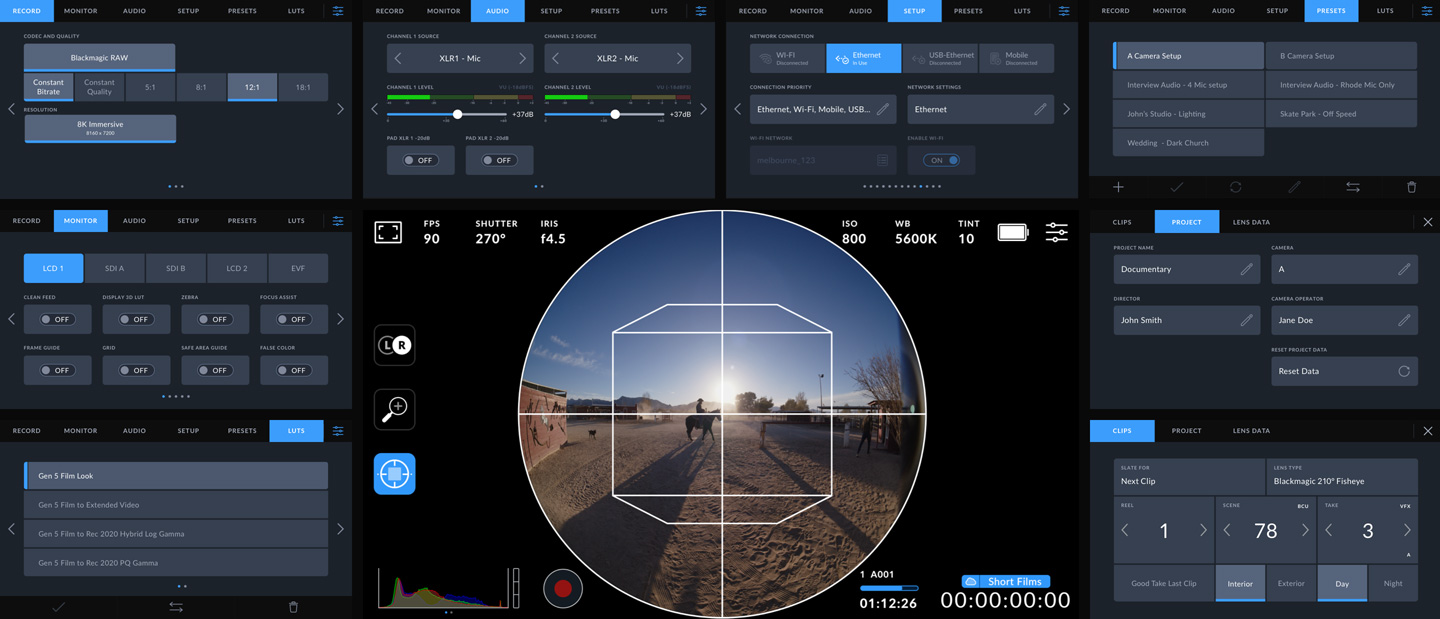Increase the Scene number with right arrow
The width and height of the screenshot is (1440, 619).
(x=1305, y=531)
